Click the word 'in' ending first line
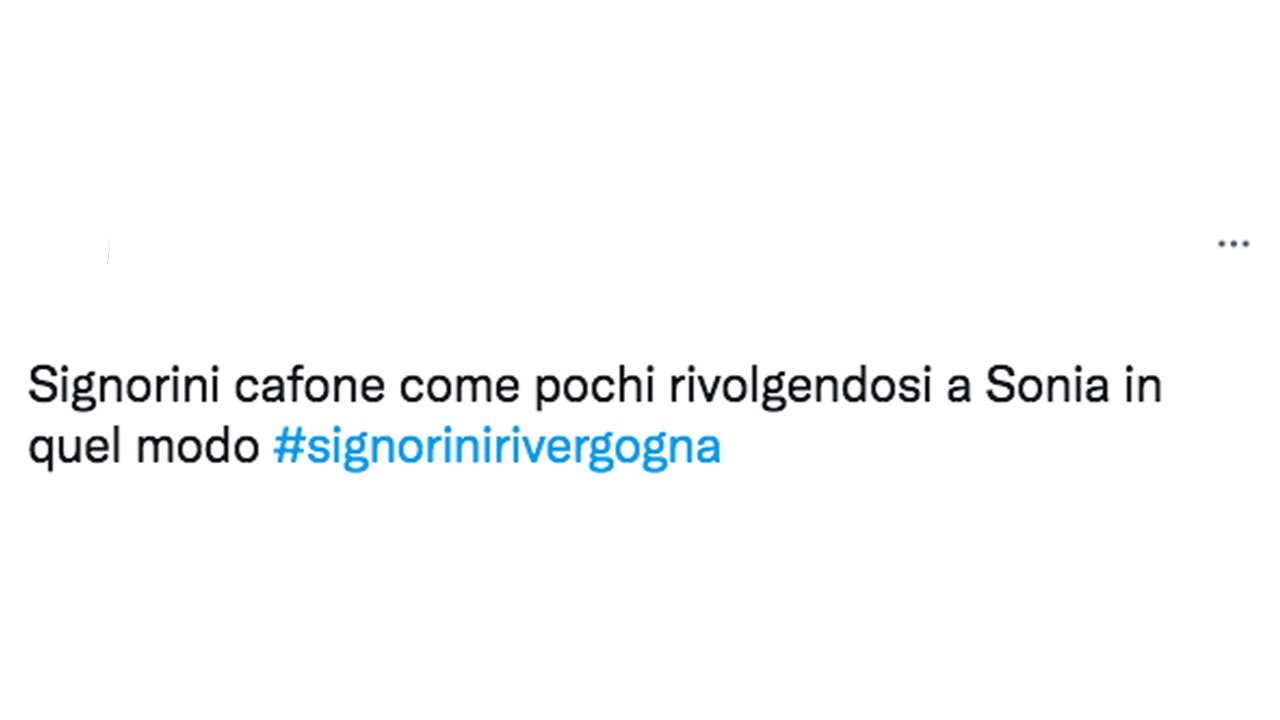 click(1143, 386)
